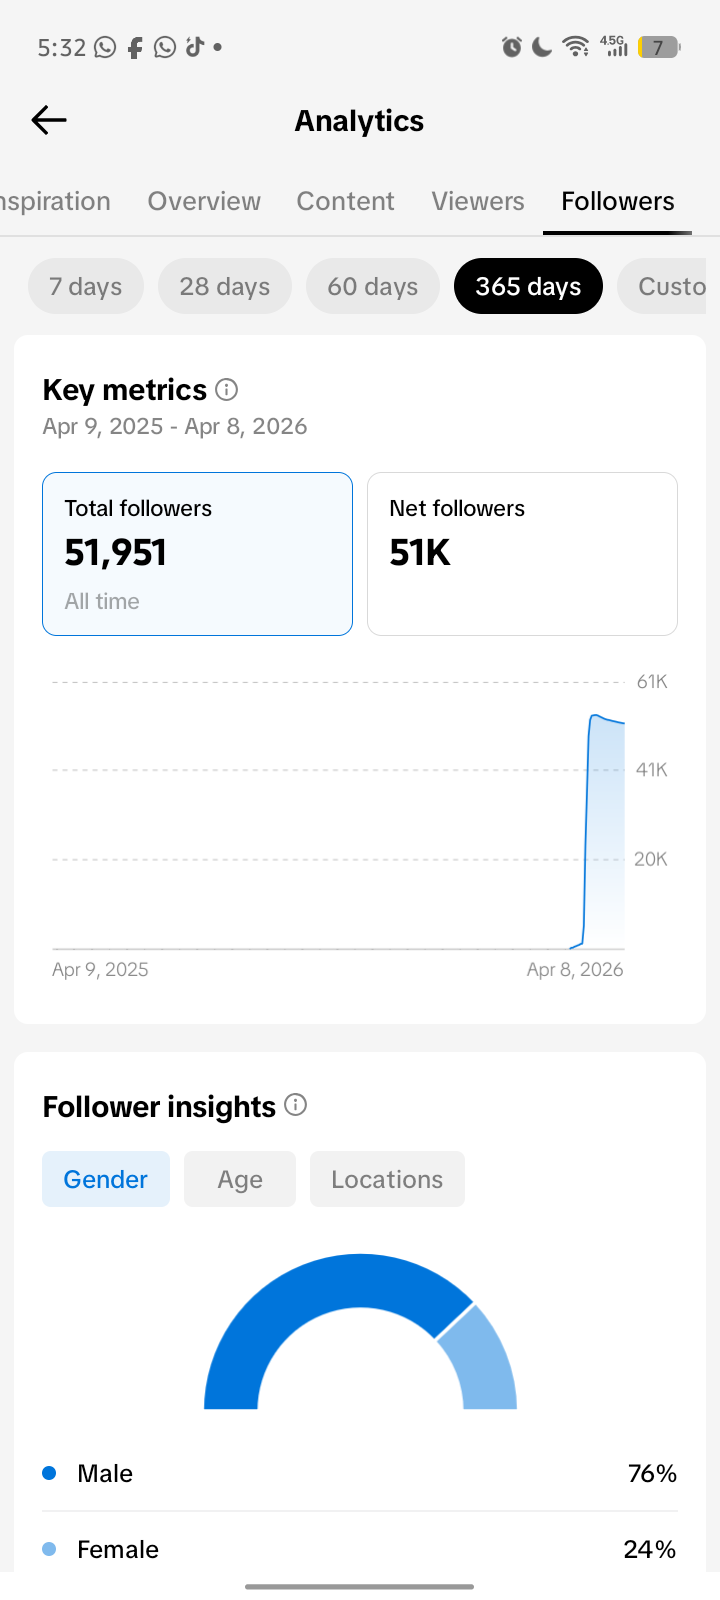The height and width of the screenshot is (1600, 720).
Task: Select the 28 days range chip
Action: (x=225, y=286)
